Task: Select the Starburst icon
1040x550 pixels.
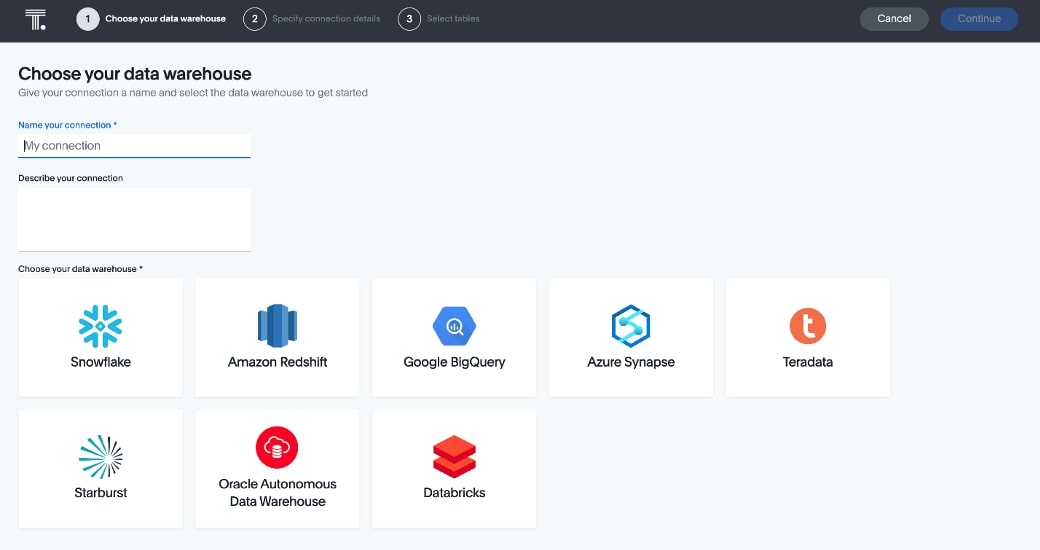Action: point(101,456)
